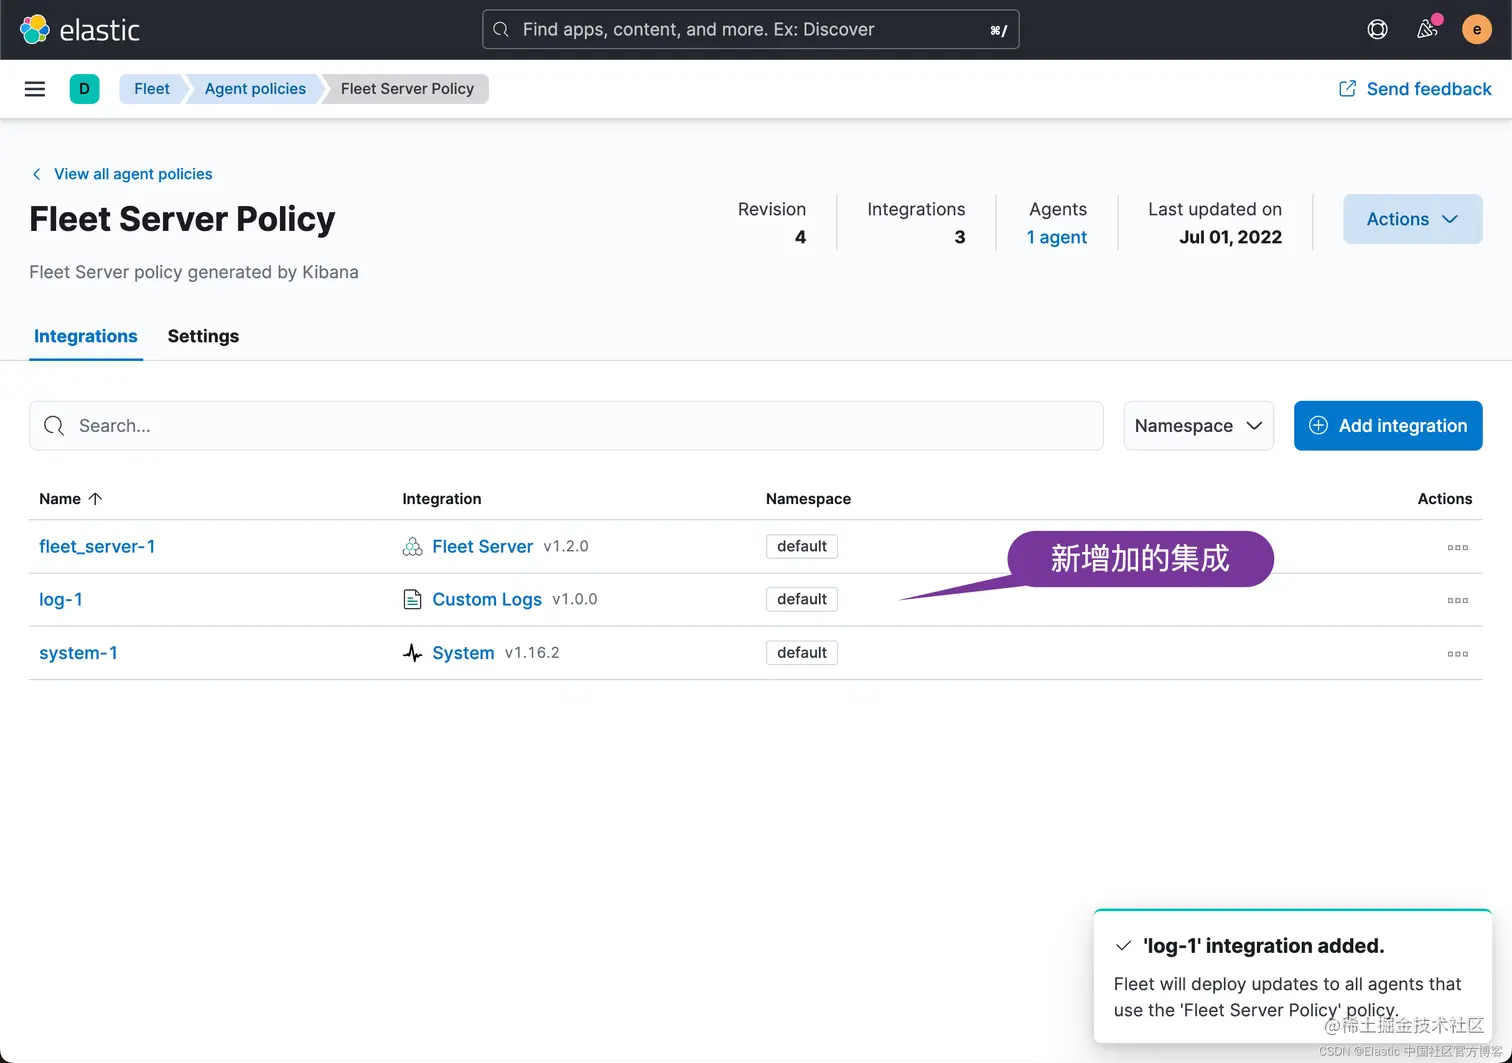Viewport: 1512px width, 1063px height.
Task: Click default namespace badge in fleet_server-1 row
Action: pyautogui.click(x=802, y=547)
